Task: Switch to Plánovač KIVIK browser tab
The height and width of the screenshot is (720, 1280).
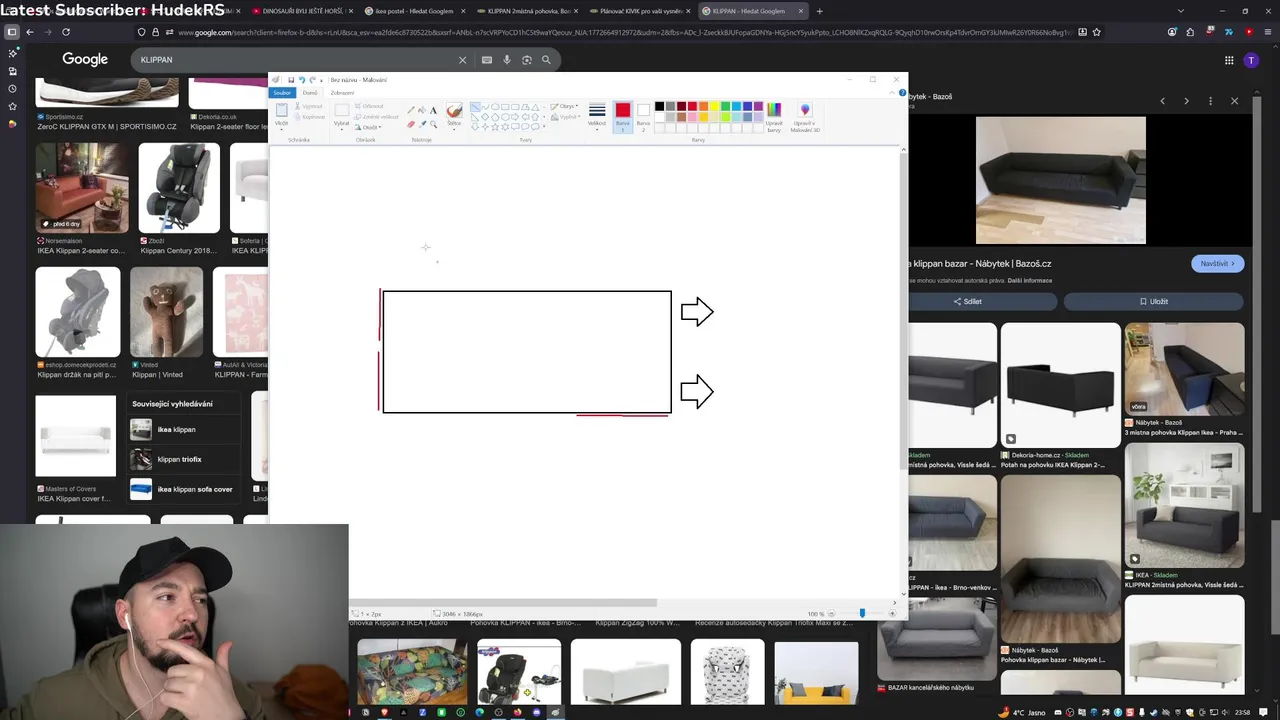Action: pos(639,11)
